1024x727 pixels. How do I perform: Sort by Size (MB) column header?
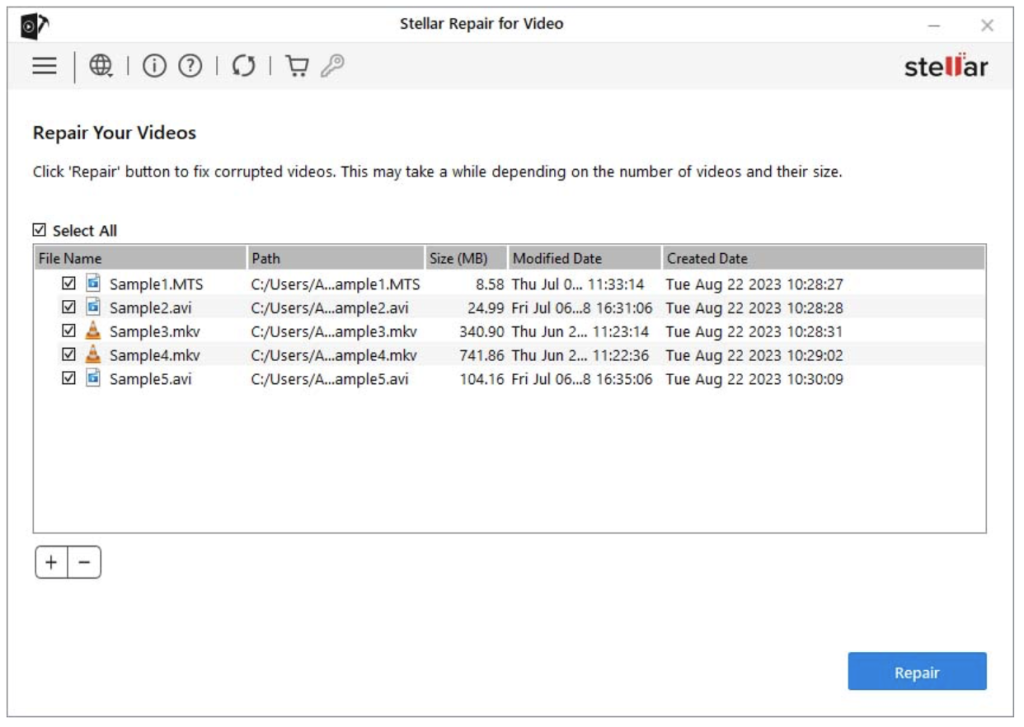point(465,258)
